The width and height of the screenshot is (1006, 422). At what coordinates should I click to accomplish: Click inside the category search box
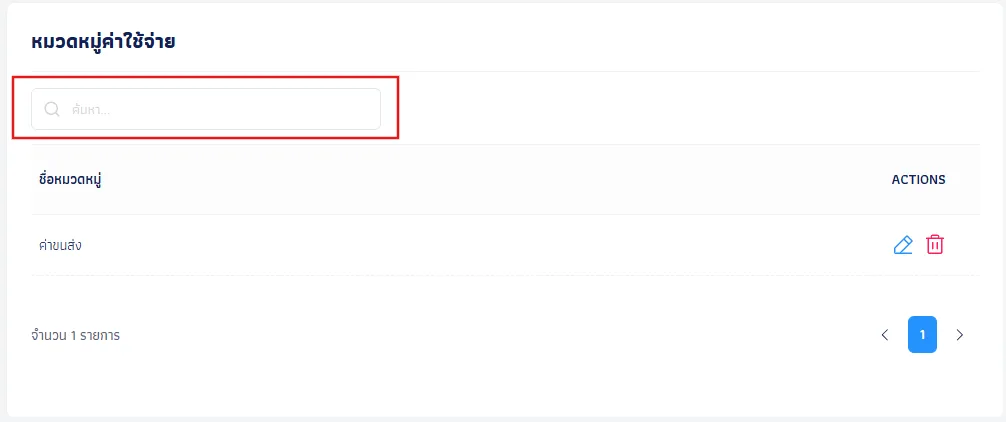click(x=206, y=109)
